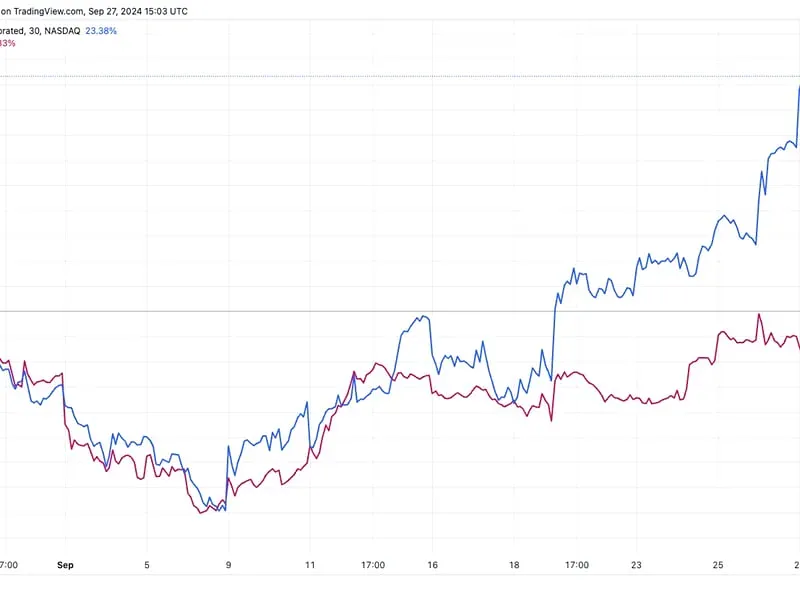Viewport: 800px width, 600px height.
Task: Click the red percentage legend value
Action: 8,43
